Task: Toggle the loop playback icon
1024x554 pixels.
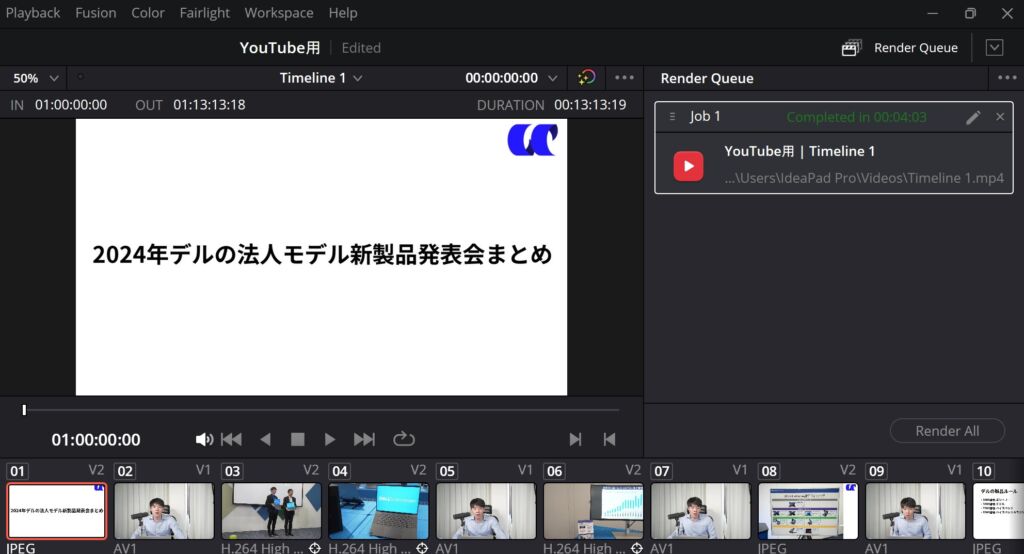Action: click(404, 438)
